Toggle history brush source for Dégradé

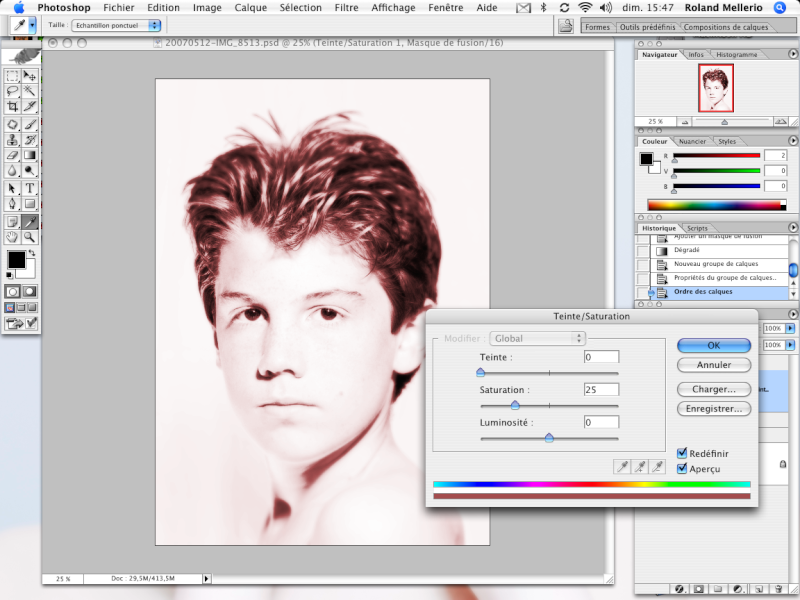(643, 251)
